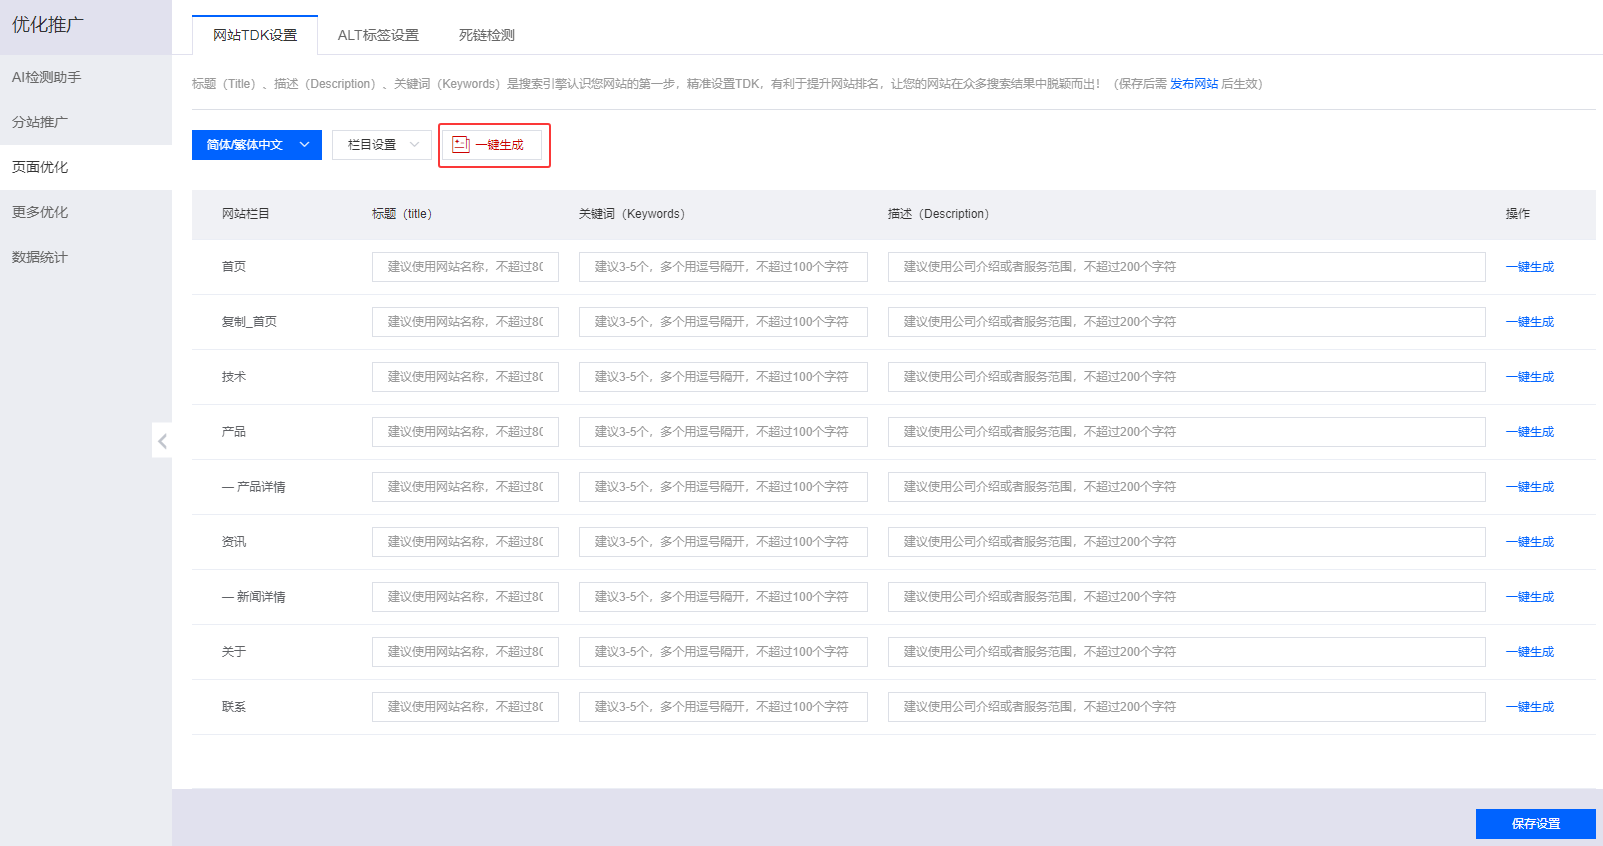This screenshot has height=846, width=1603.
Task: Click 一键生成 for 复制_首页 row
Action: pos(1530,322)
